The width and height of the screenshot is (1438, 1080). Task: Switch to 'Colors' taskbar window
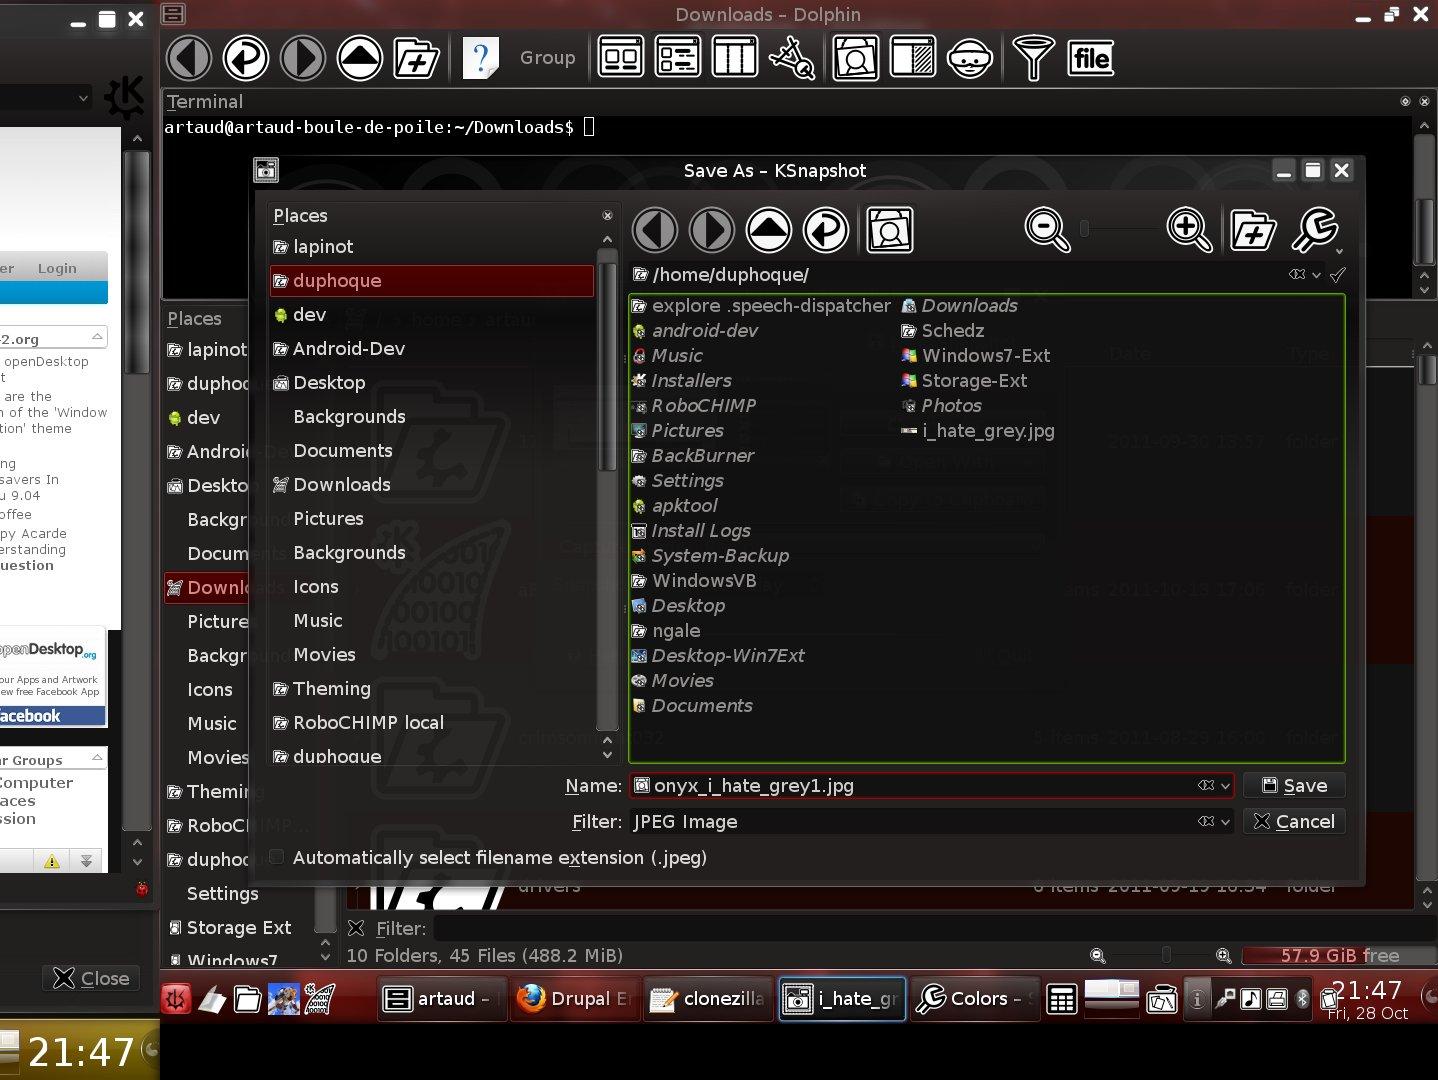click(975, 998)
